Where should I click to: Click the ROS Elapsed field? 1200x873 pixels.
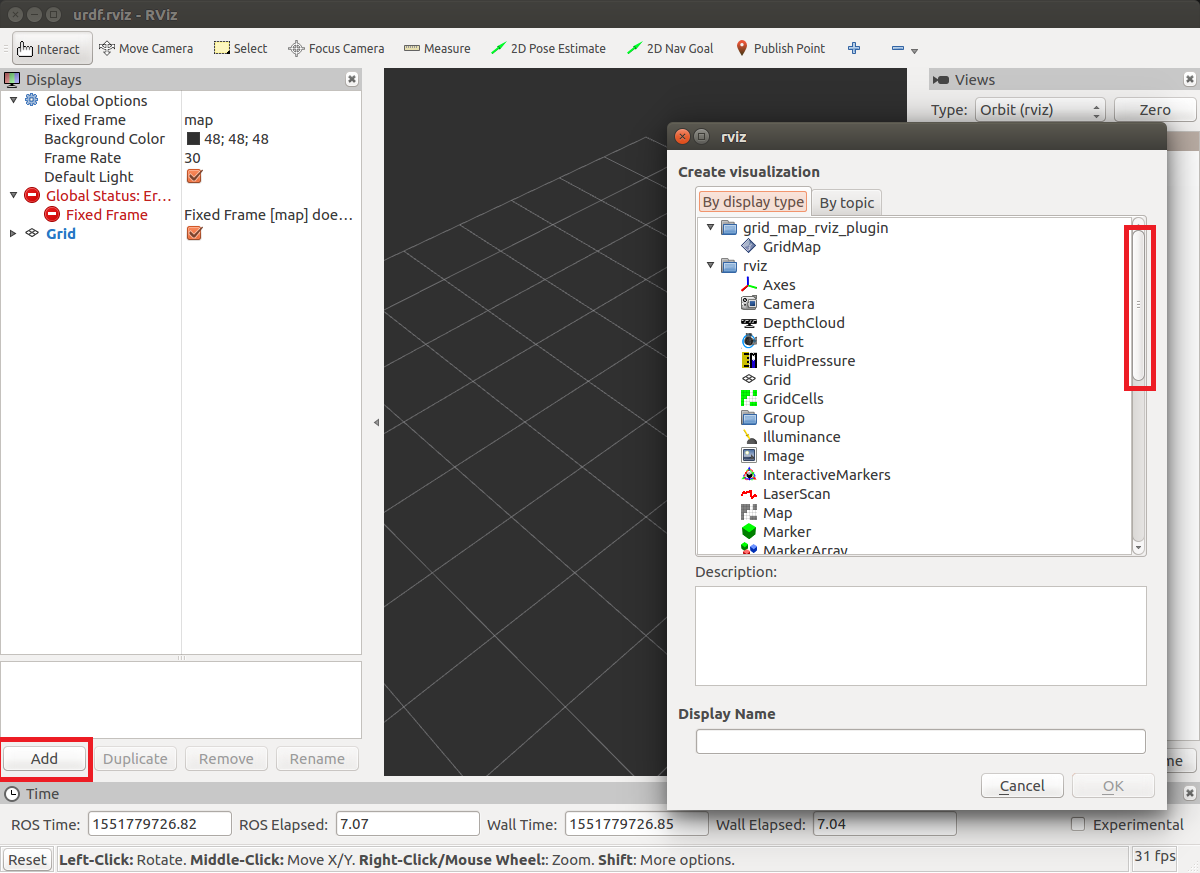408,825
